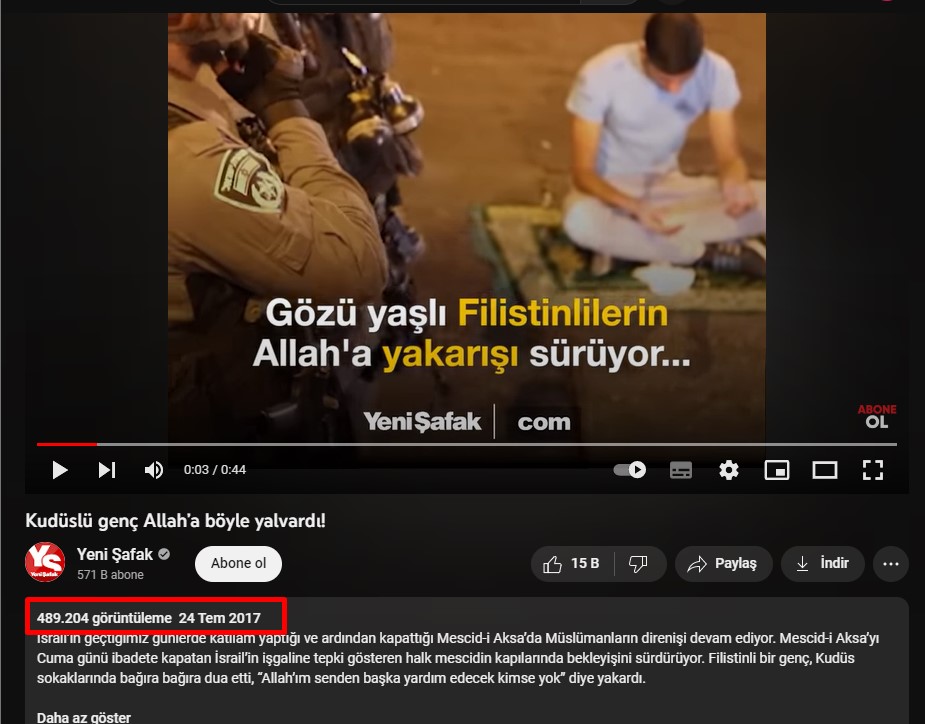Viewport: 925px width, 724px height.
Task: Mute the video volume
Action: pos(154,470)
